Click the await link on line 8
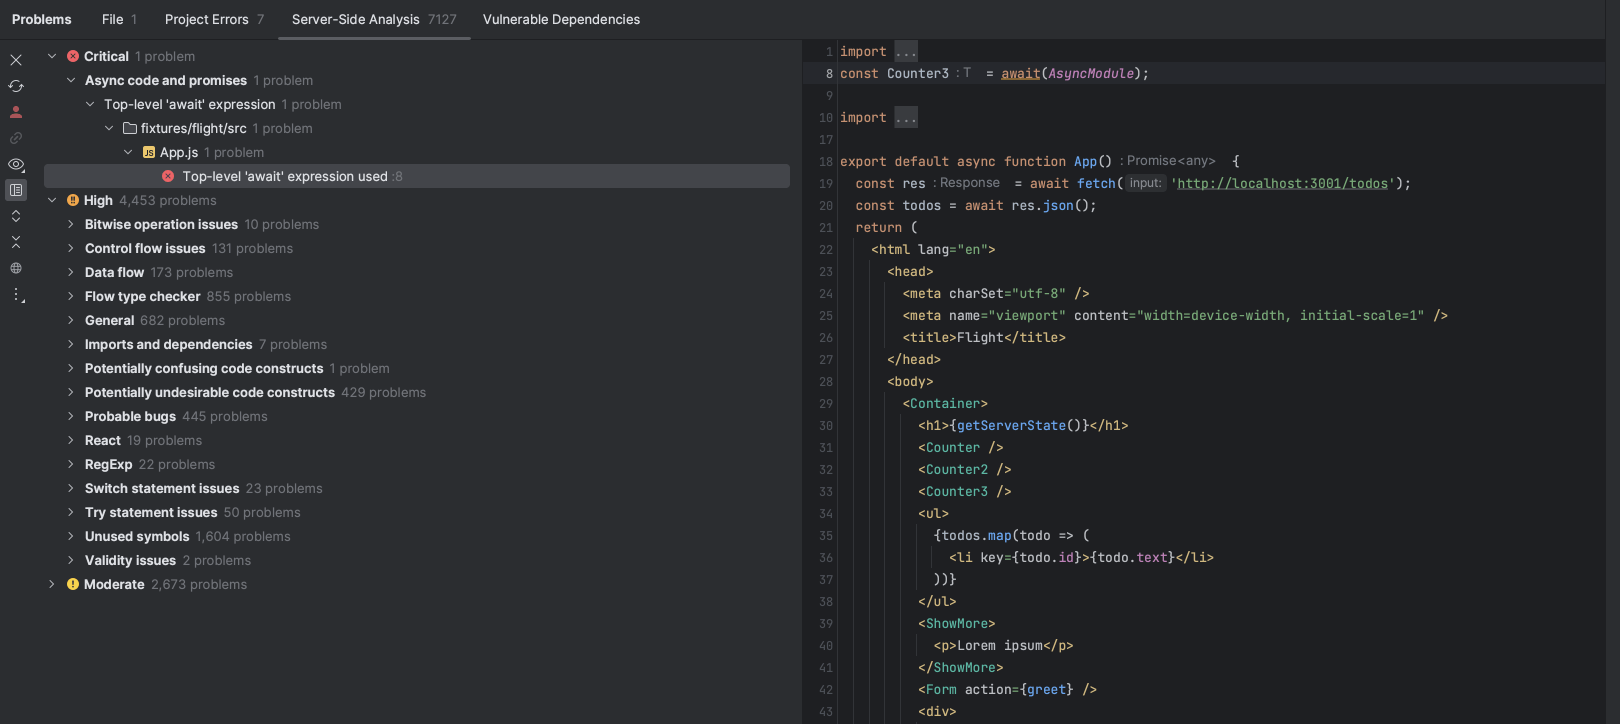The image size is (1620, 724). [x=1020, y=74]
